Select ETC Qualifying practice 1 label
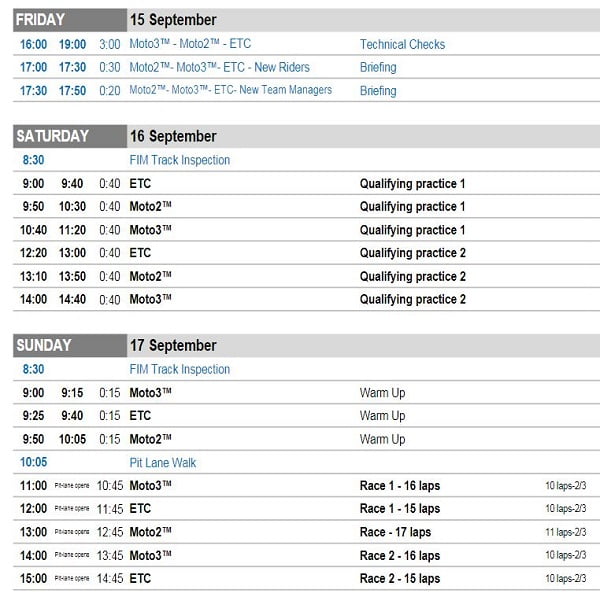The image size is (600, 597). (412, 183)
